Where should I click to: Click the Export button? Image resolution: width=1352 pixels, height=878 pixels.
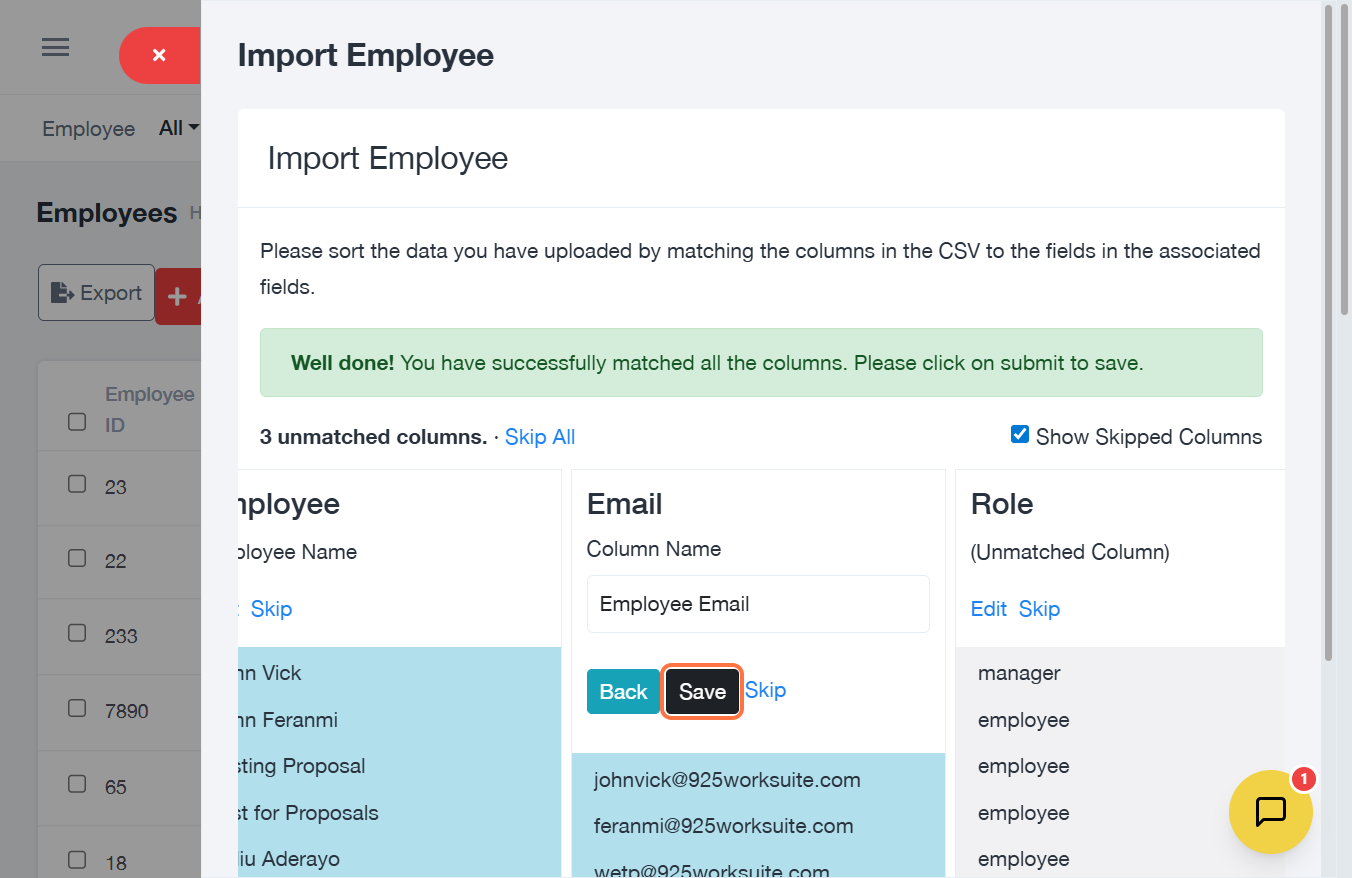[96, 293]
